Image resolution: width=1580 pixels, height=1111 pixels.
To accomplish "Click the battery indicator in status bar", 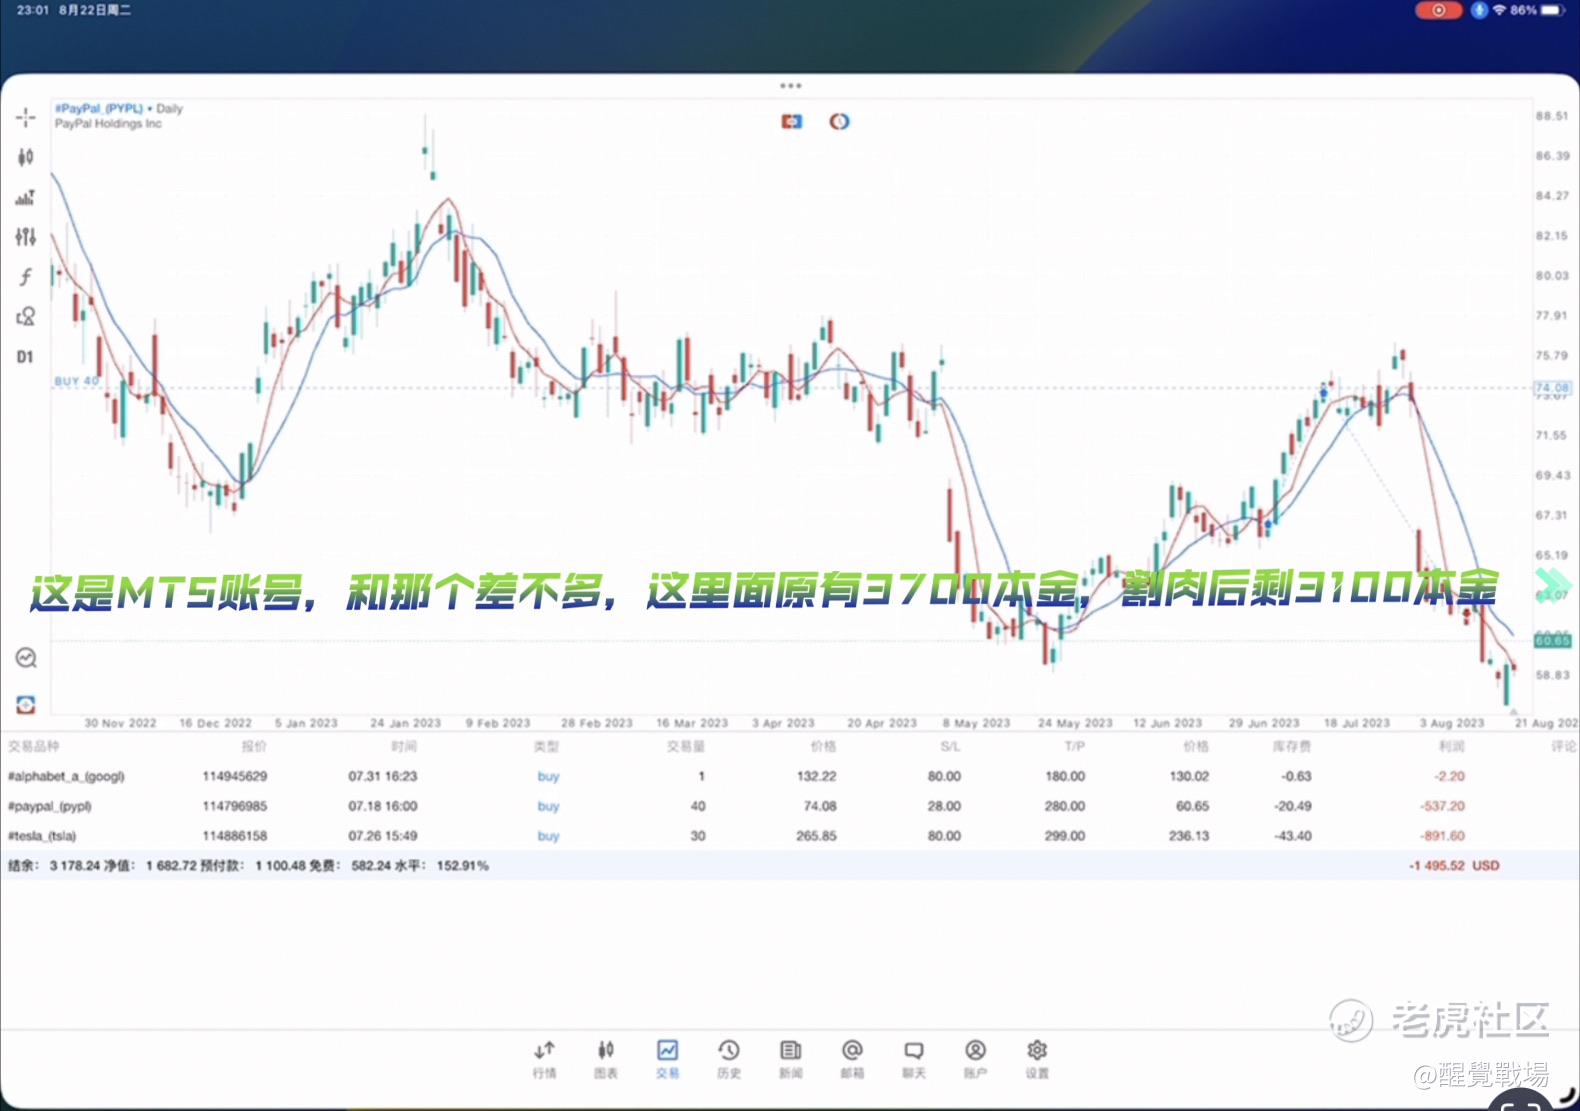I will (1553, 10).
